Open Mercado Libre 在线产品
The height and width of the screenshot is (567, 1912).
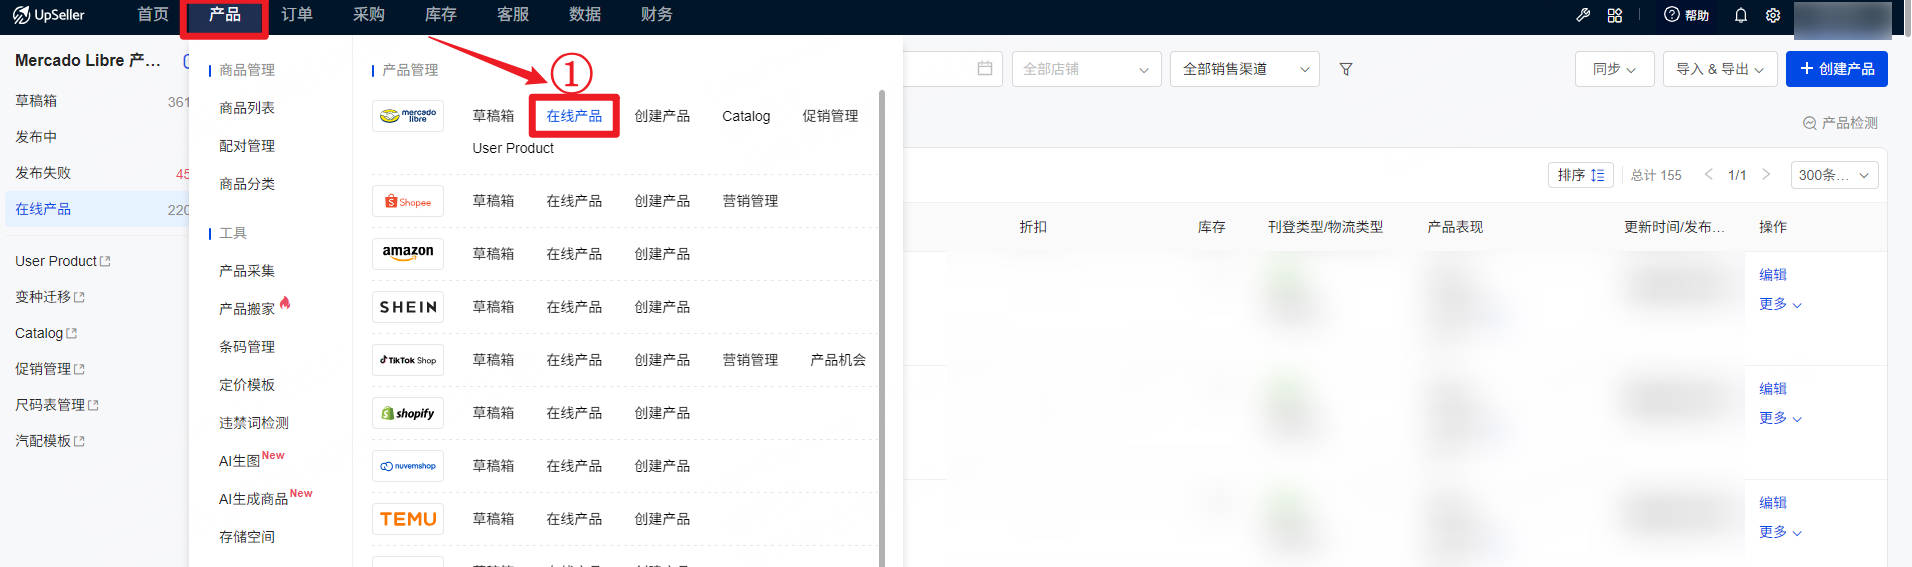[x=574, y=116]
